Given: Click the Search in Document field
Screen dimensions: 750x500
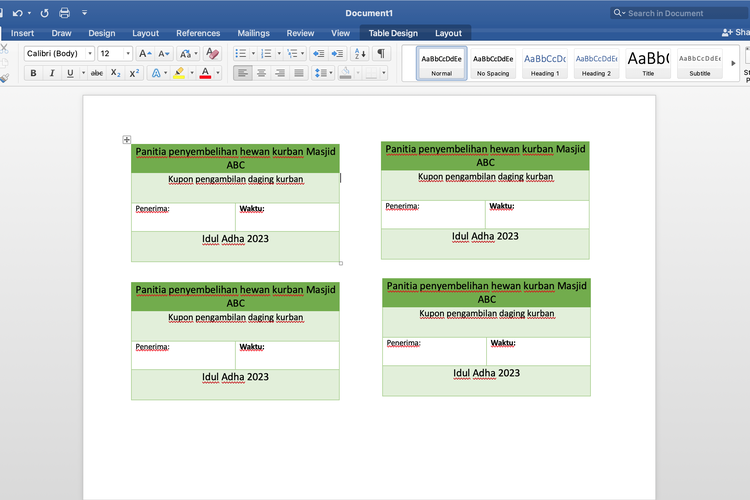Looking at the screenshot, I should pos(679,13).
